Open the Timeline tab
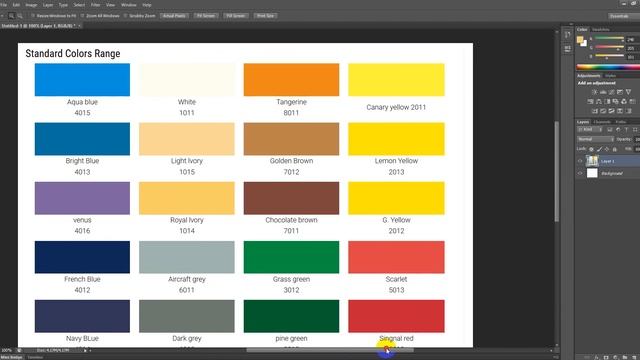 tap(36, 357)
